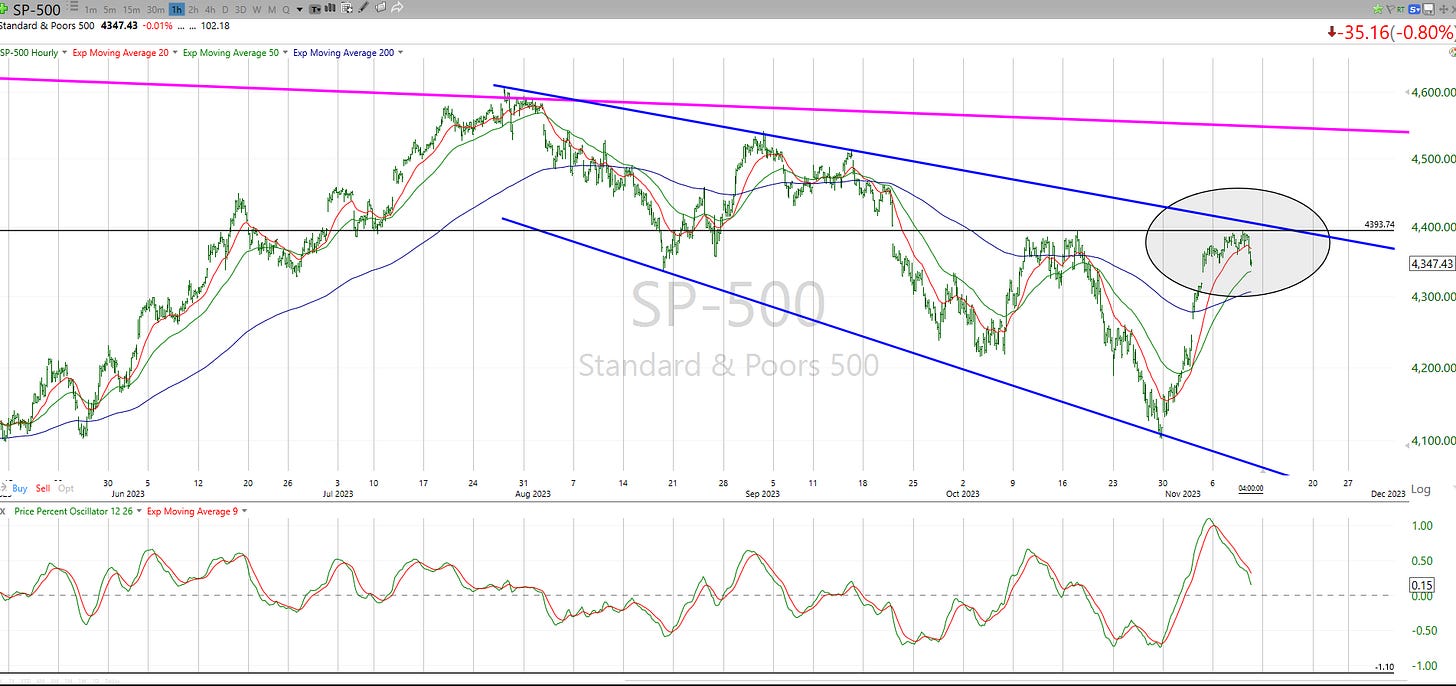
Task: Click the 4,347.43 current price label
Action: [1430, 264]
